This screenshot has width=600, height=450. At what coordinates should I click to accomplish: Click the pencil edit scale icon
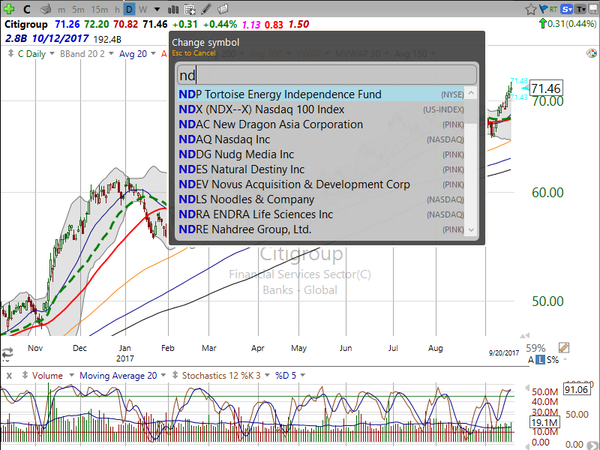tap(564, 347)
